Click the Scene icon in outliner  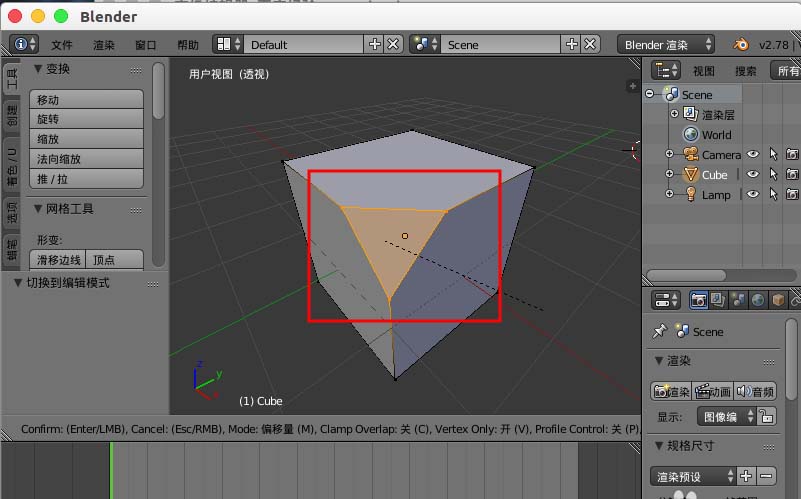click(x=671, y=94)
